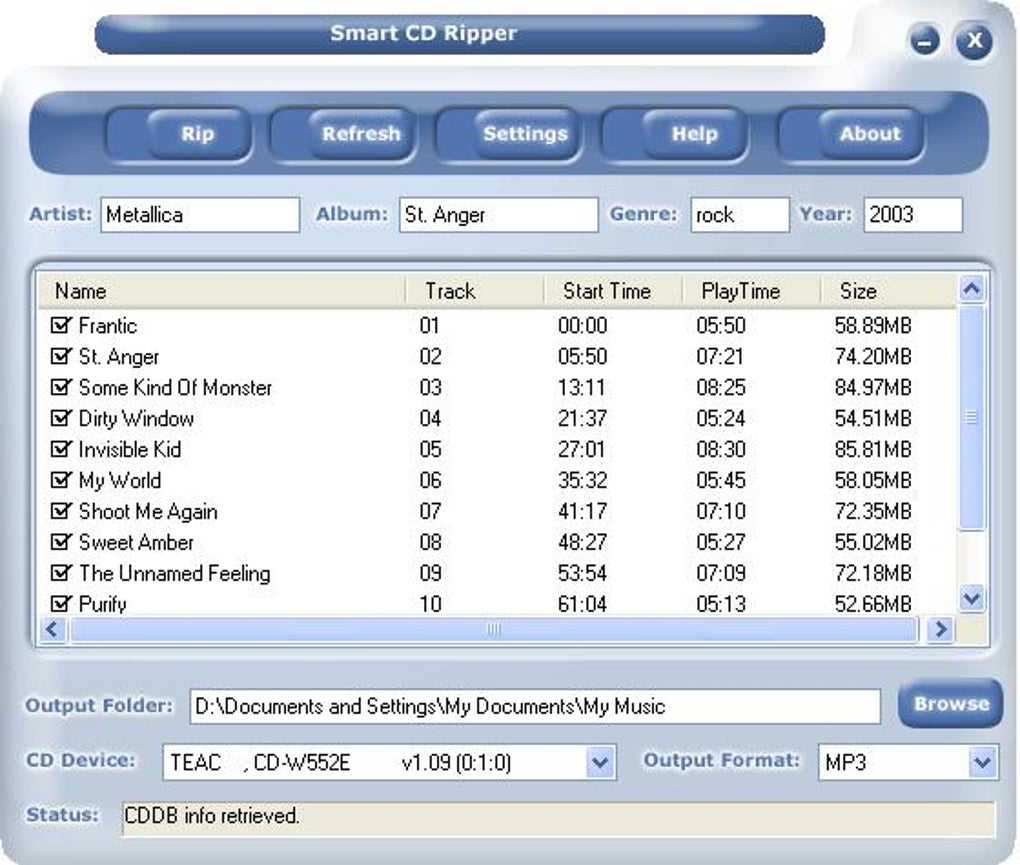
Task: Uncheck The Unnamed Feeling checkbox
Action: point(60,573)
